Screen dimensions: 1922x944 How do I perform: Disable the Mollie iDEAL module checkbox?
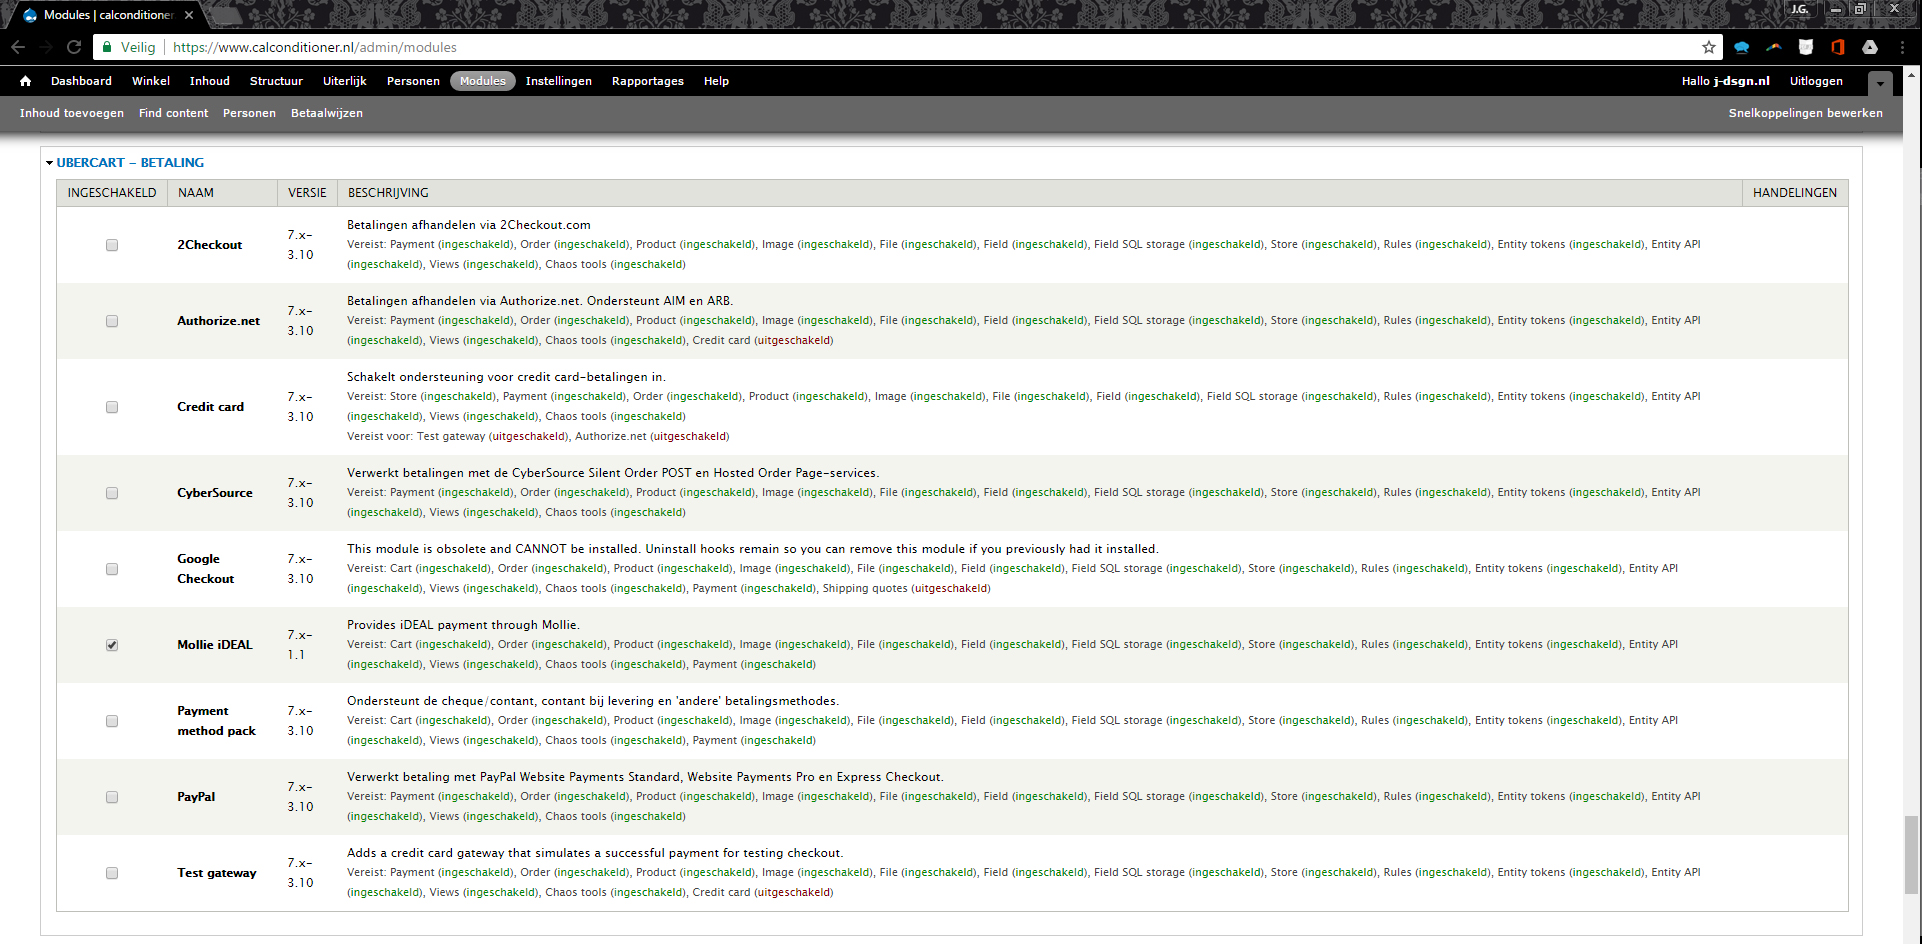tap(112, 645)
